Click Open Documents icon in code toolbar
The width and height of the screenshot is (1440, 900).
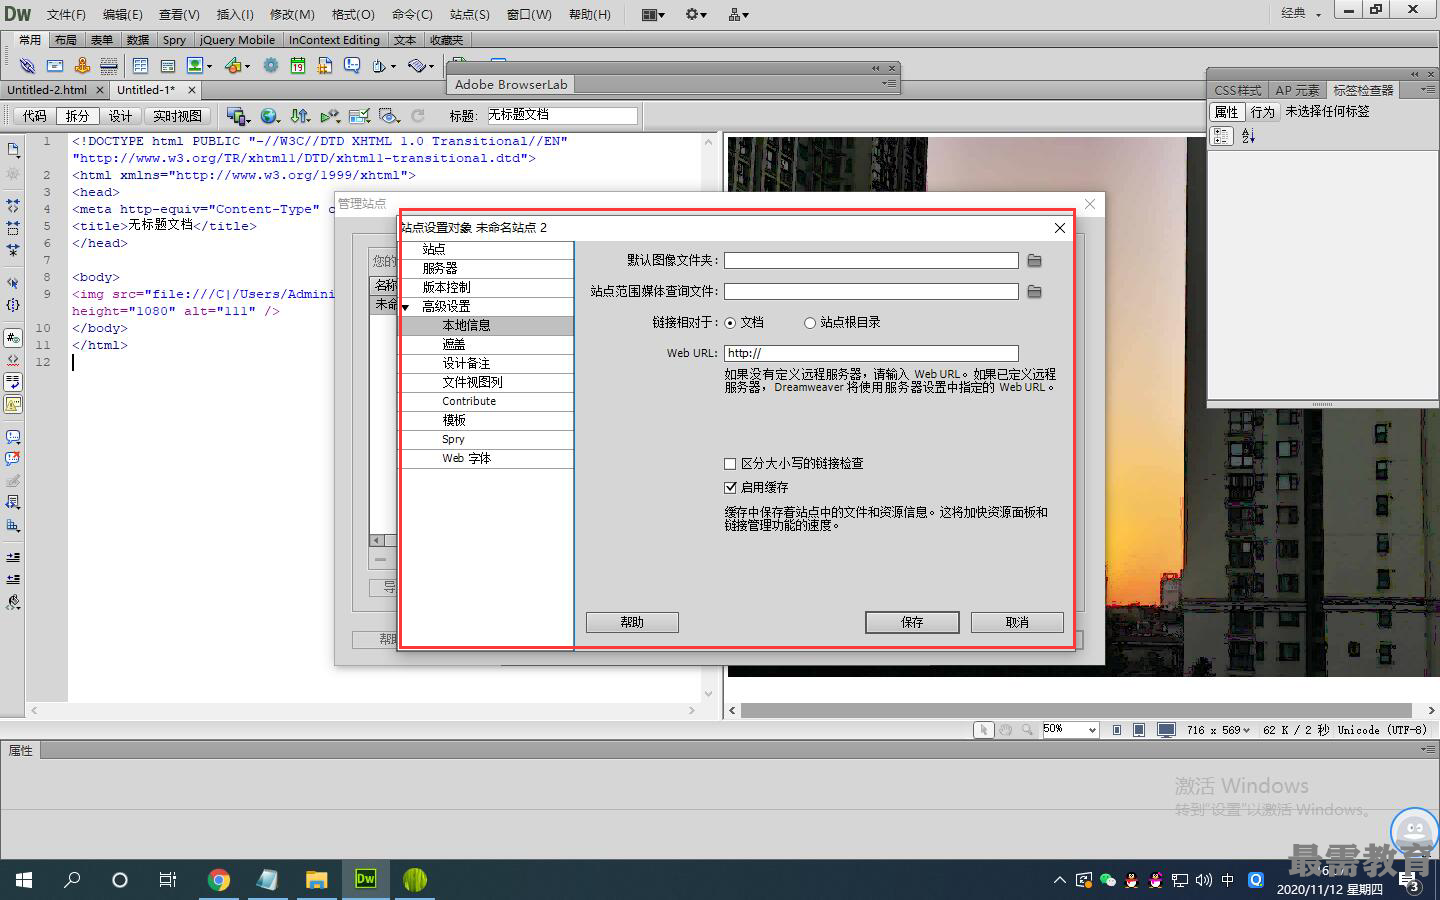[13, 149]
